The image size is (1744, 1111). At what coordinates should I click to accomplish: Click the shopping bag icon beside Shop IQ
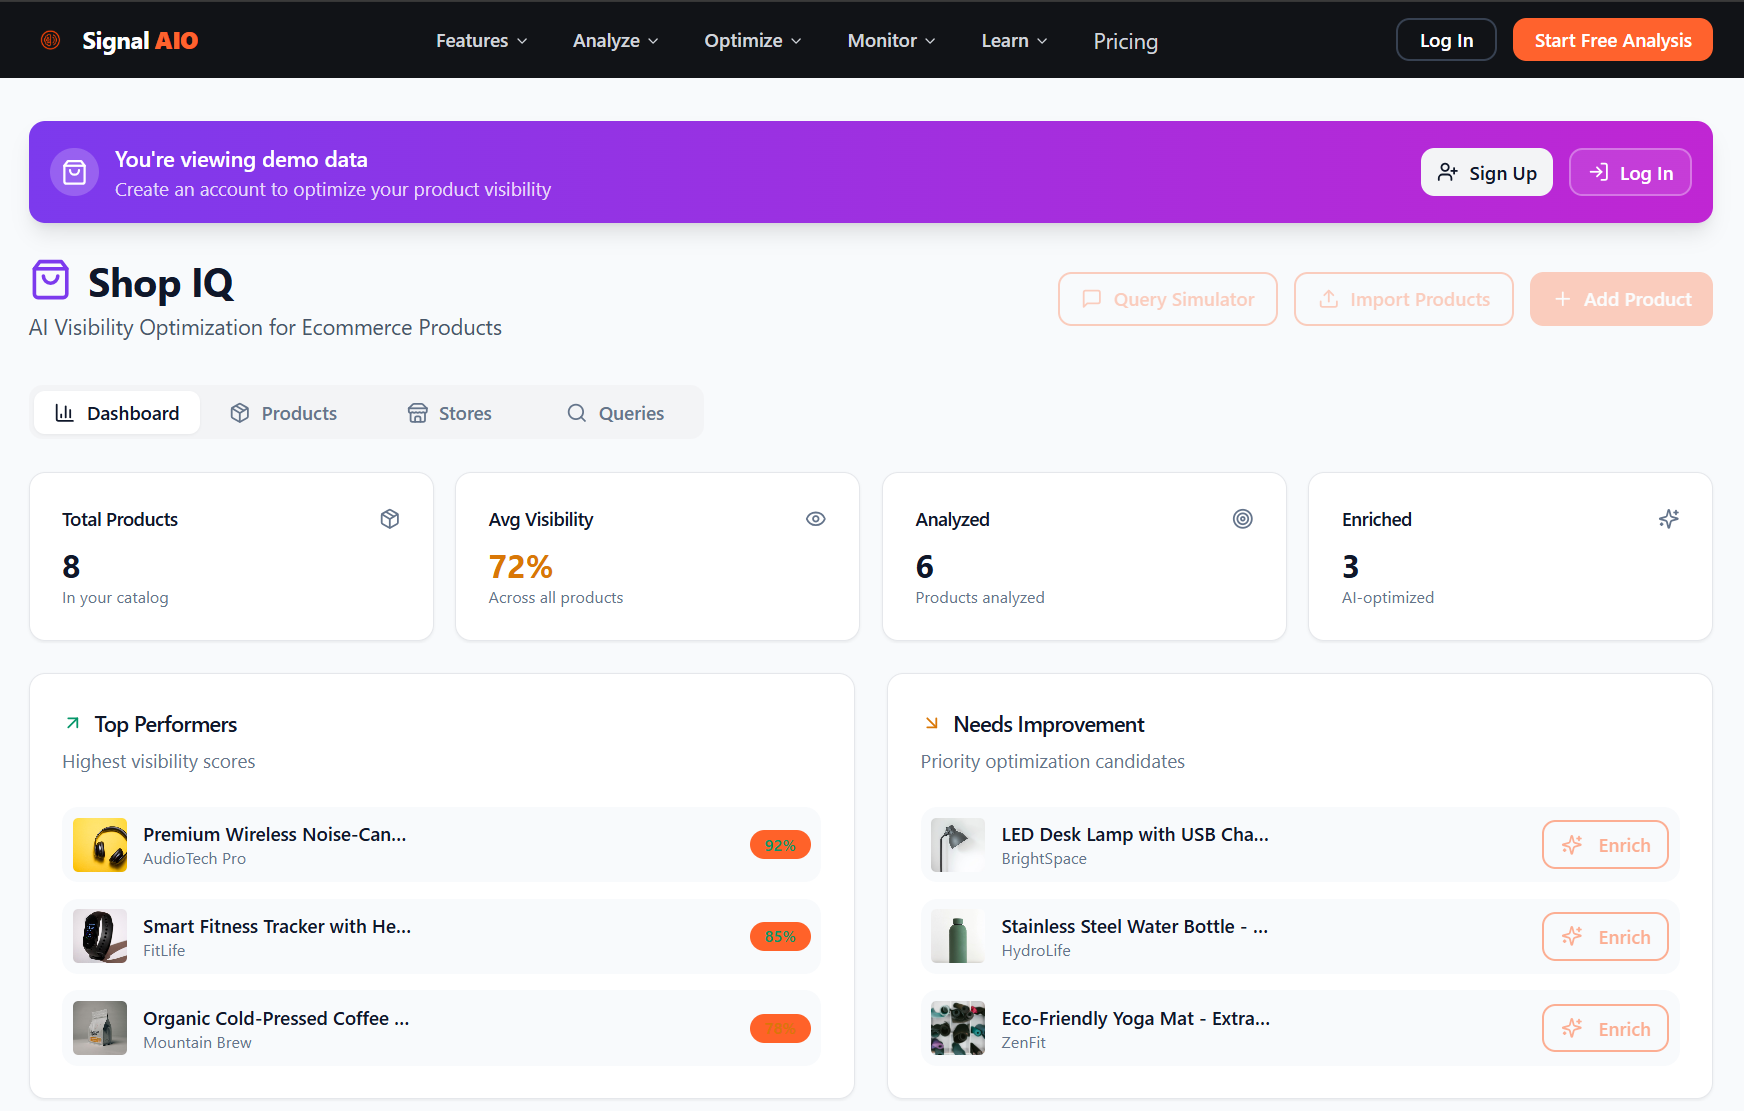tap(49, 280)
